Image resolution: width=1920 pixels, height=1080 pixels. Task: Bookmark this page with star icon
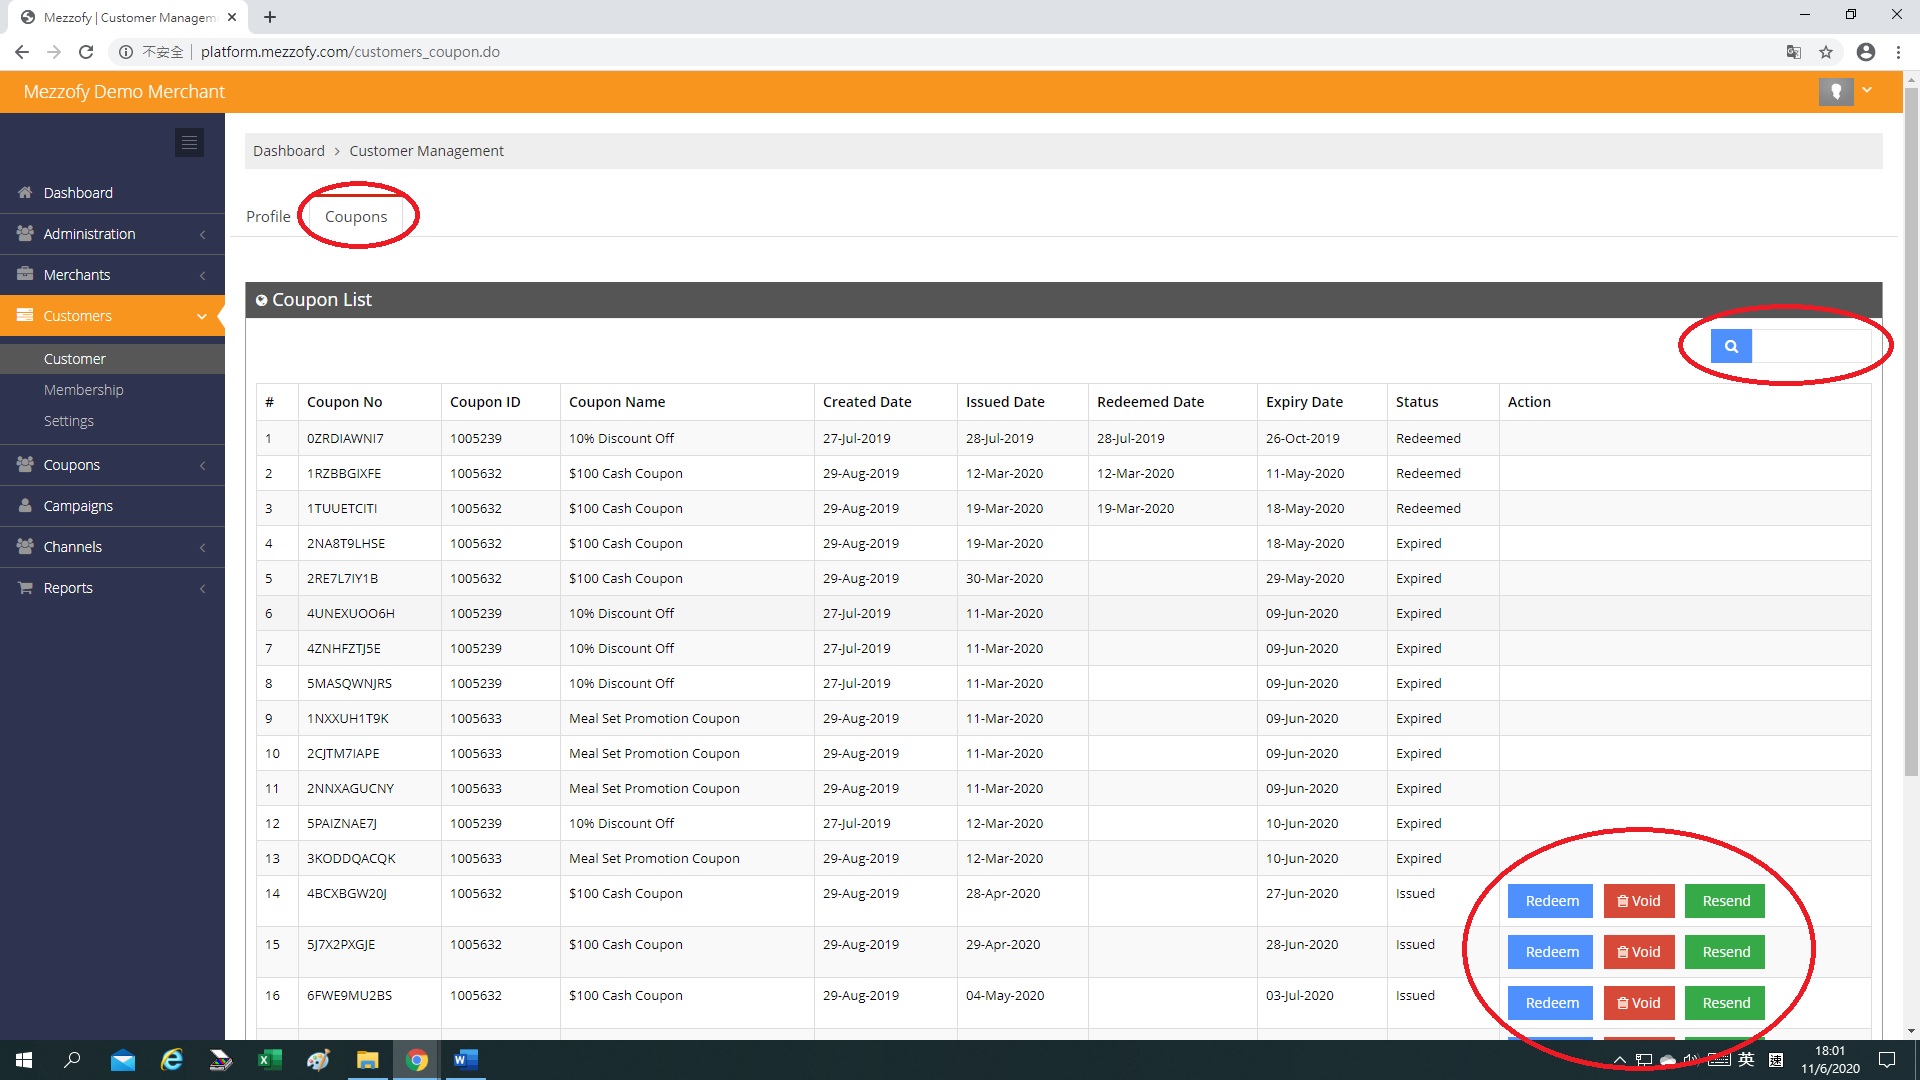(x=1826, y=52)
